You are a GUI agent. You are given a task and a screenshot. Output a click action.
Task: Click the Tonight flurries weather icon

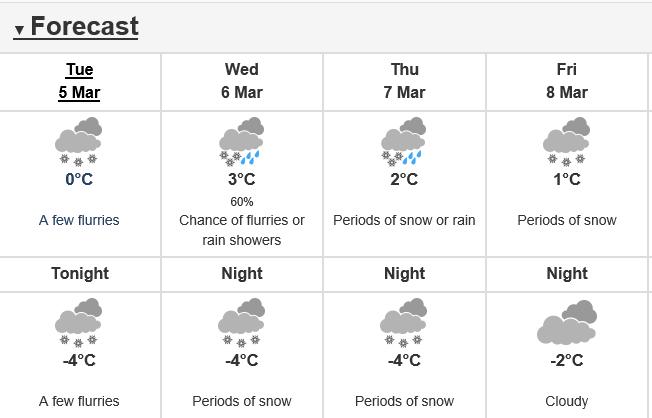(x=79, y=322)
